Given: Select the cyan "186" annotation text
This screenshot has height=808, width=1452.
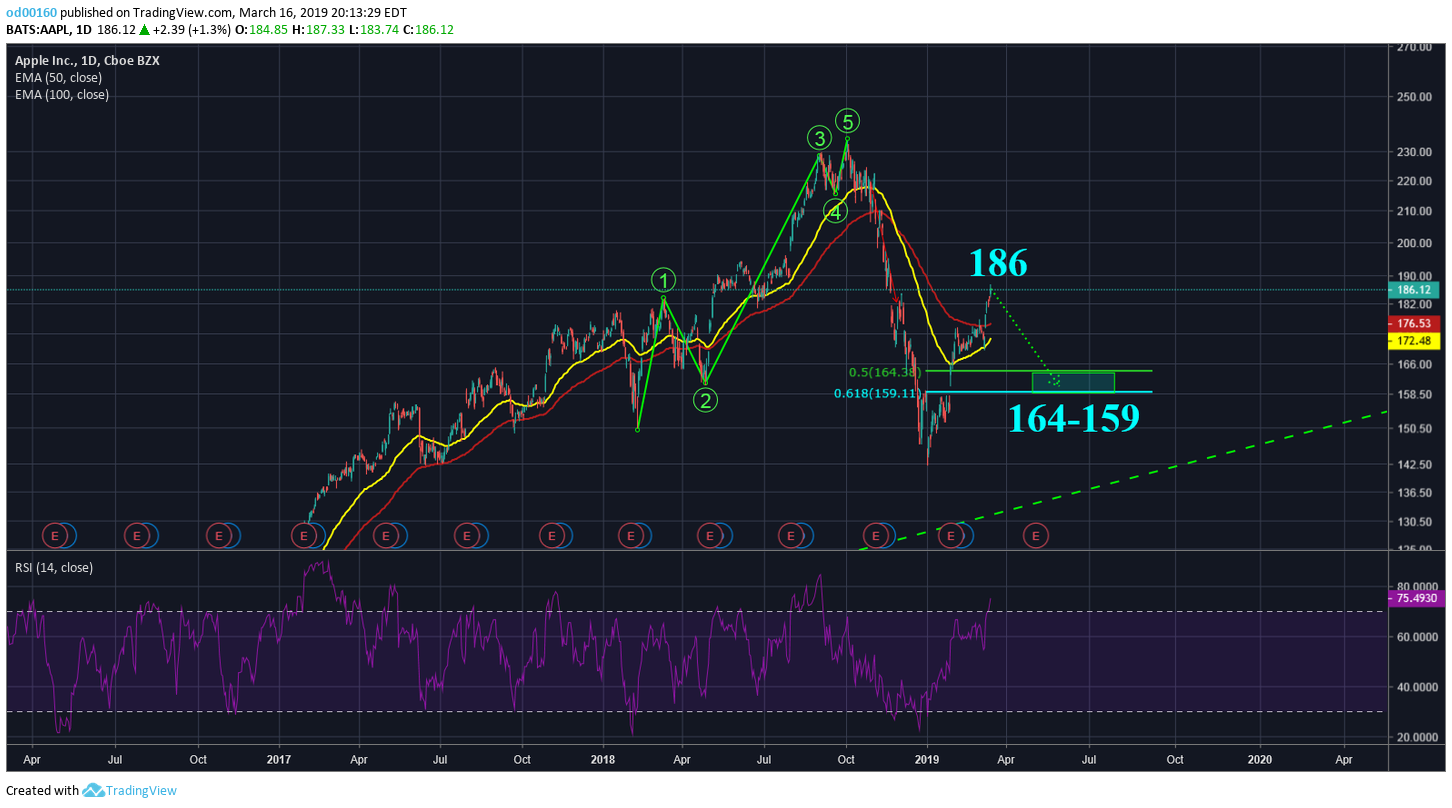Looking at the screenshot, I should pos(998,263).
